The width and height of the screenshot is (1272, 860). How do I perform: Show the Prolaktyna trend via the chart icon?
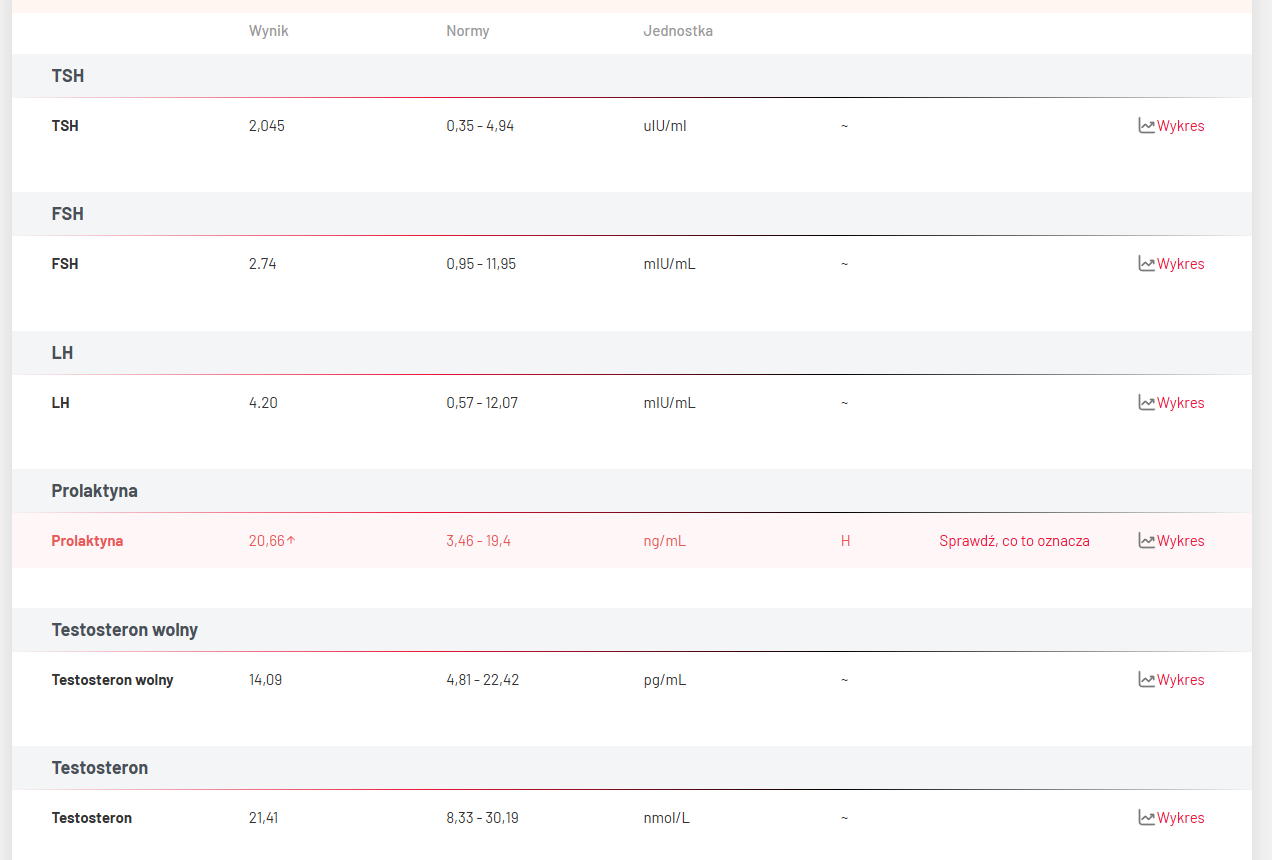[x=1146, y=541]
